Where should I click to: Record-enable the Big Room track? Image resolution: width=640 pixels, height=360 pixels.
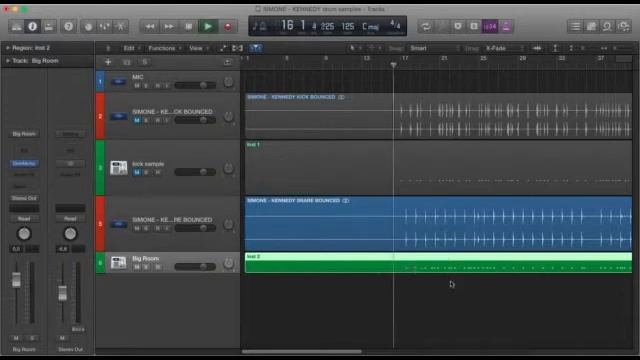click(x=158, y=267)
